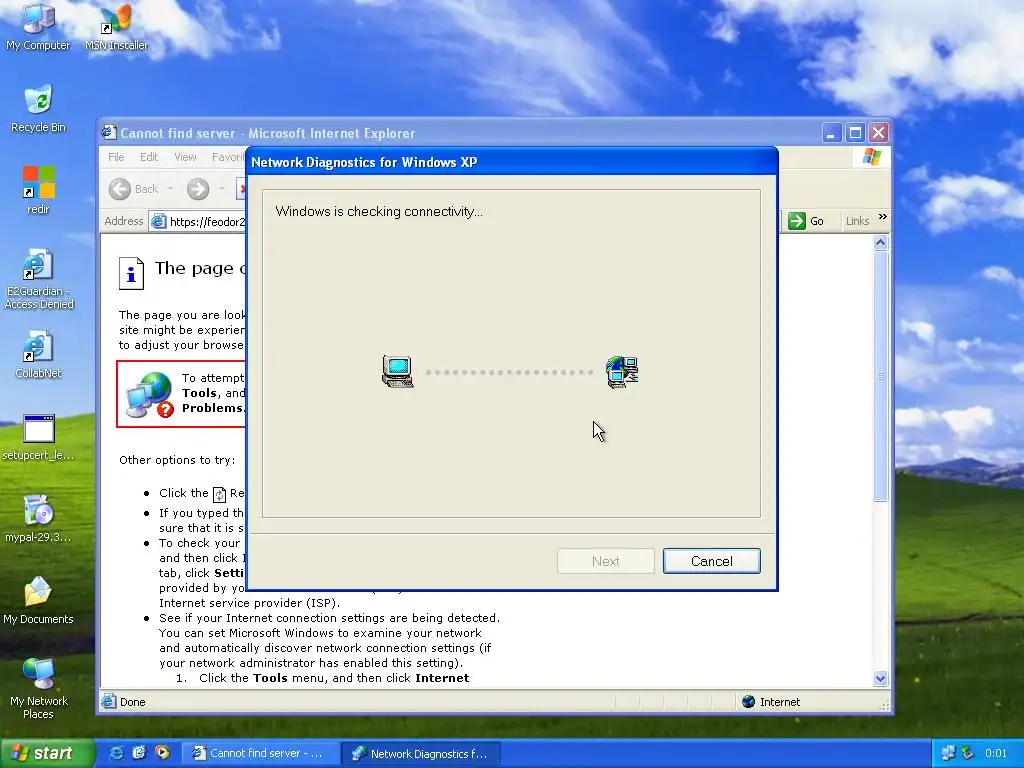Viewport: 1024px width, 768px height.
Task: Click the Internet Explorer Back arrow icon
Action: 120,189
